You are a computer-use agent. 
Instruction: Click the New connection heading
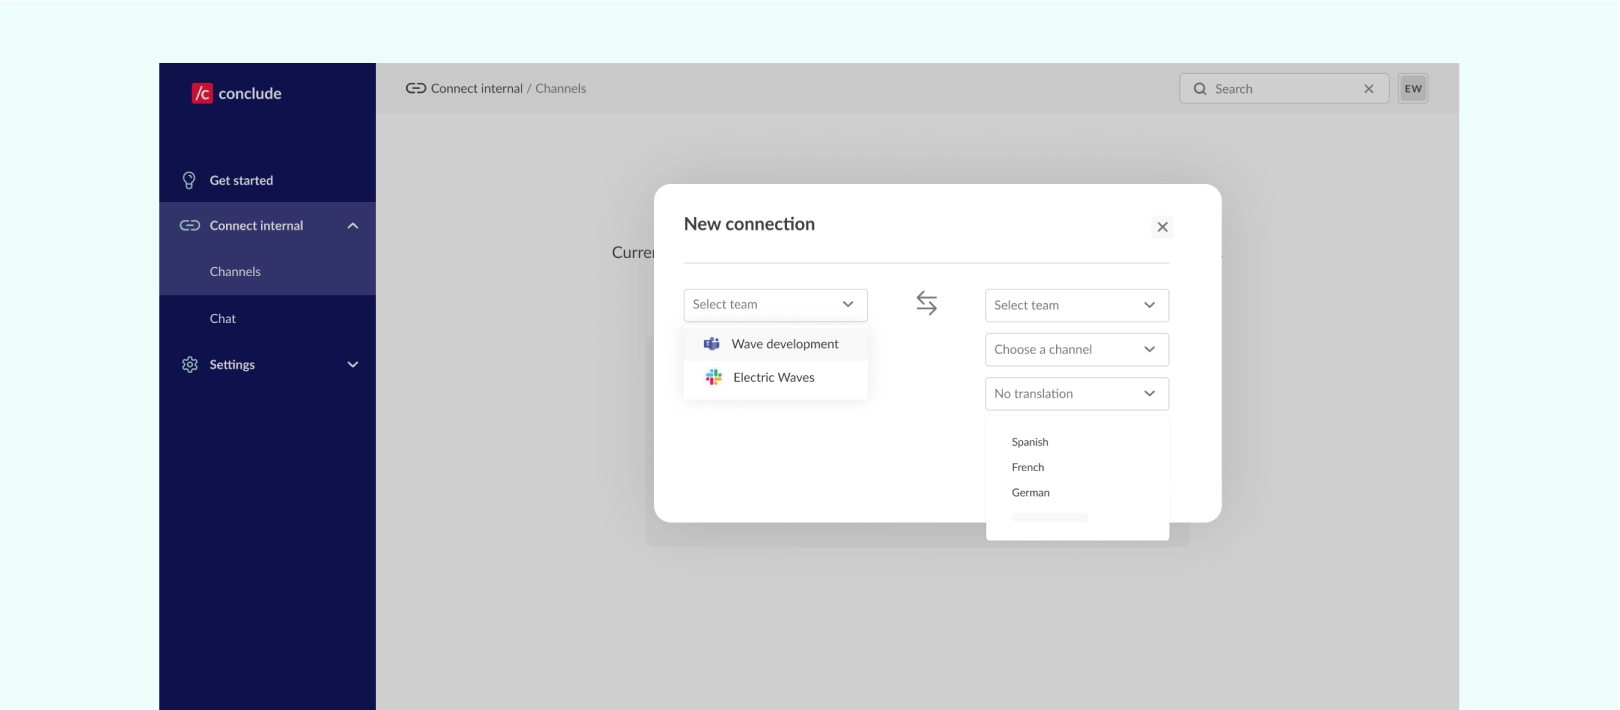(749, 224)
